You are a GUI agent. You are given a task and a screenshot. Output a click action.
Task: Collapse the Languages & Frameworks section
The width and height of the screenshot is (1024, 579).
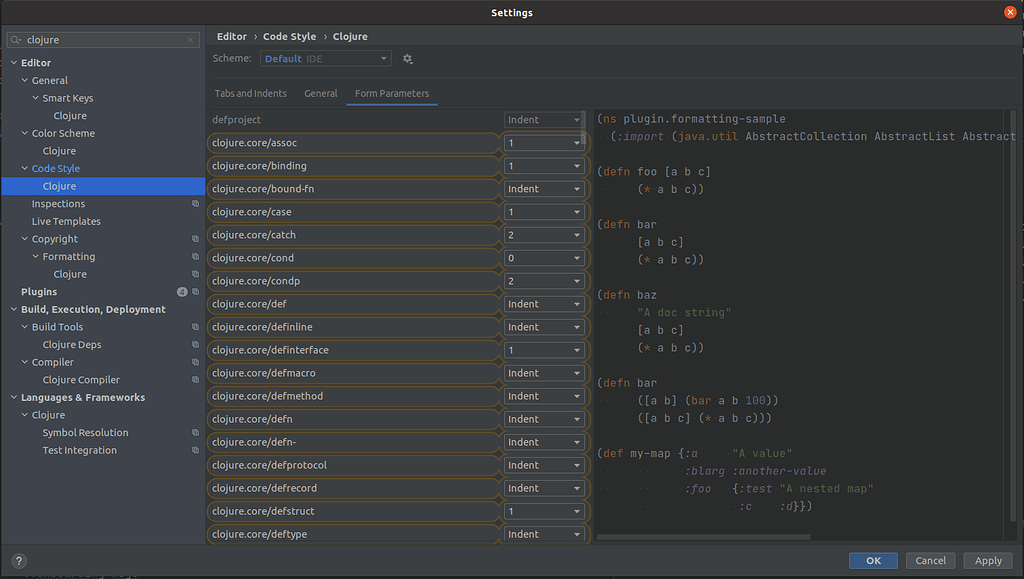[x=14, y=398]
